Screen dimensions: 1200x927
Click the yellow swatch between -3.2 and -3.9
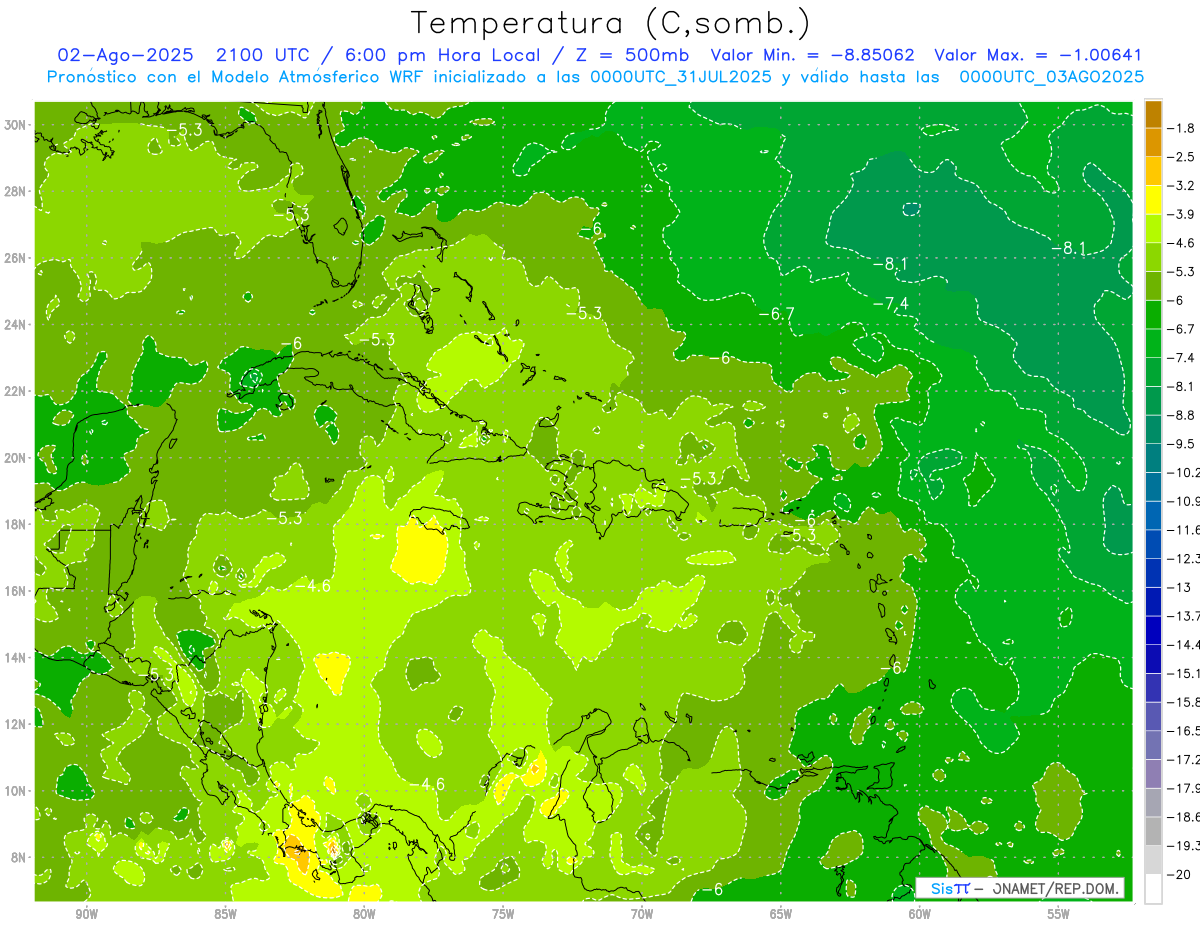coord(1153,200)
